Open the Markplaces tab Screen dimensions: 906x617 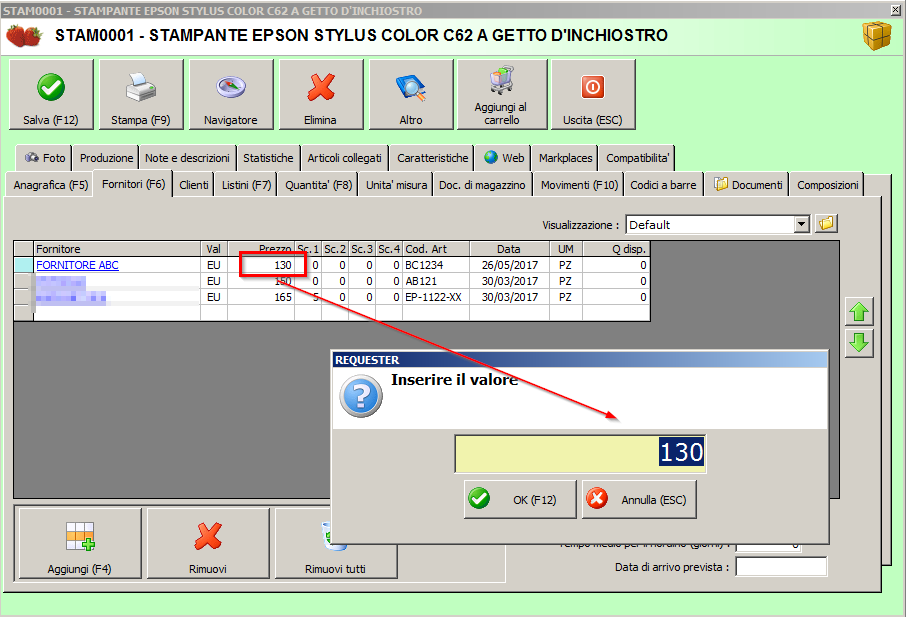click(566, 158)
